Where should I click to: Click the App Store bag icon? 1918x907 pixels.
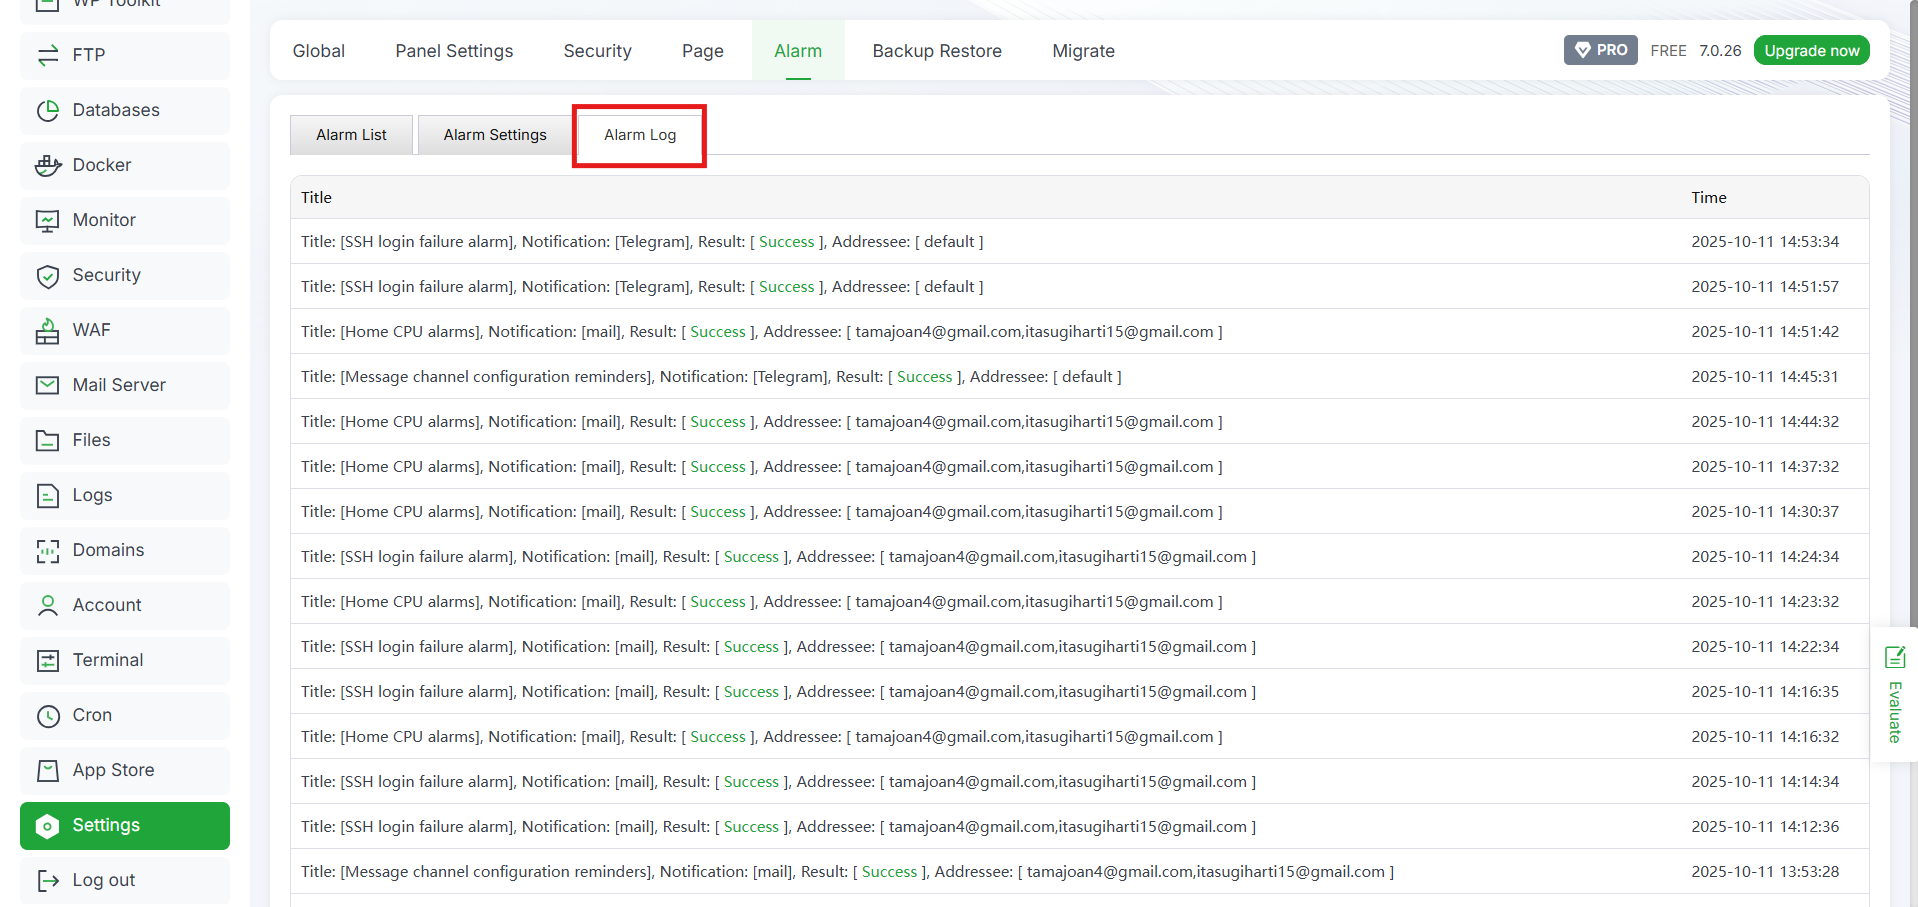pos(47,770)
